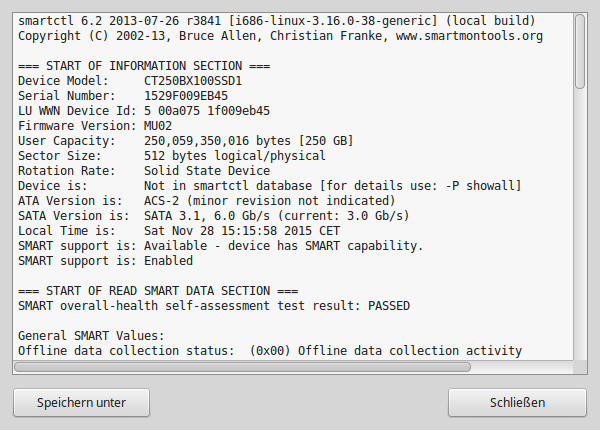The width and height of the screenshot is (600, 430).
Task: Click the Firmware Version MU02 text
Action: pyautogui.click(x=158, y=126)
